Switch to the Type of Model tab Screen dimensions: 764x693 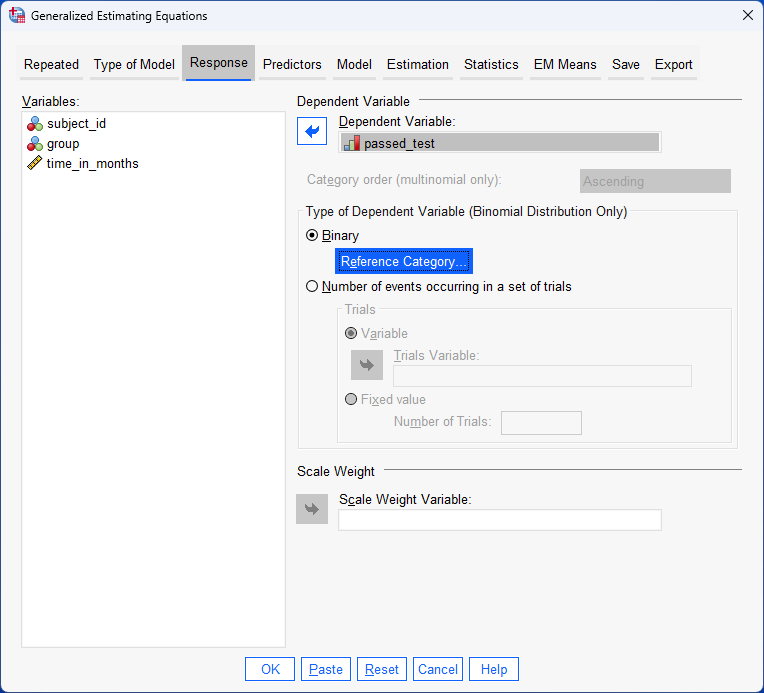coord(134,64)
